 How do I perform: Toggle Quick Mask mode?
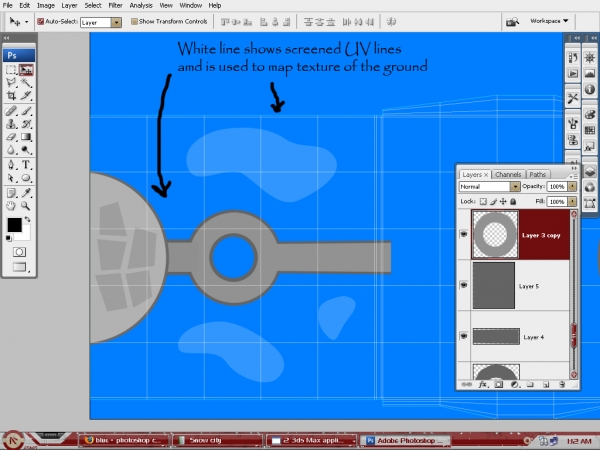(x=19, y=252)
